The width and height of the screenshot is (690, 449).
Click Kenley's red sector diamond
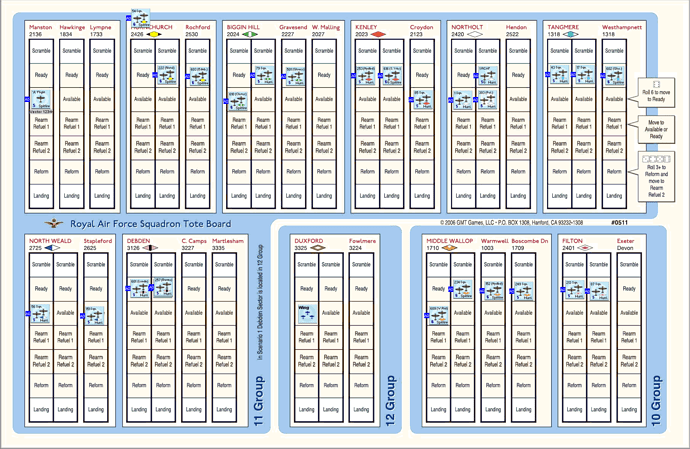pos(378,34)
